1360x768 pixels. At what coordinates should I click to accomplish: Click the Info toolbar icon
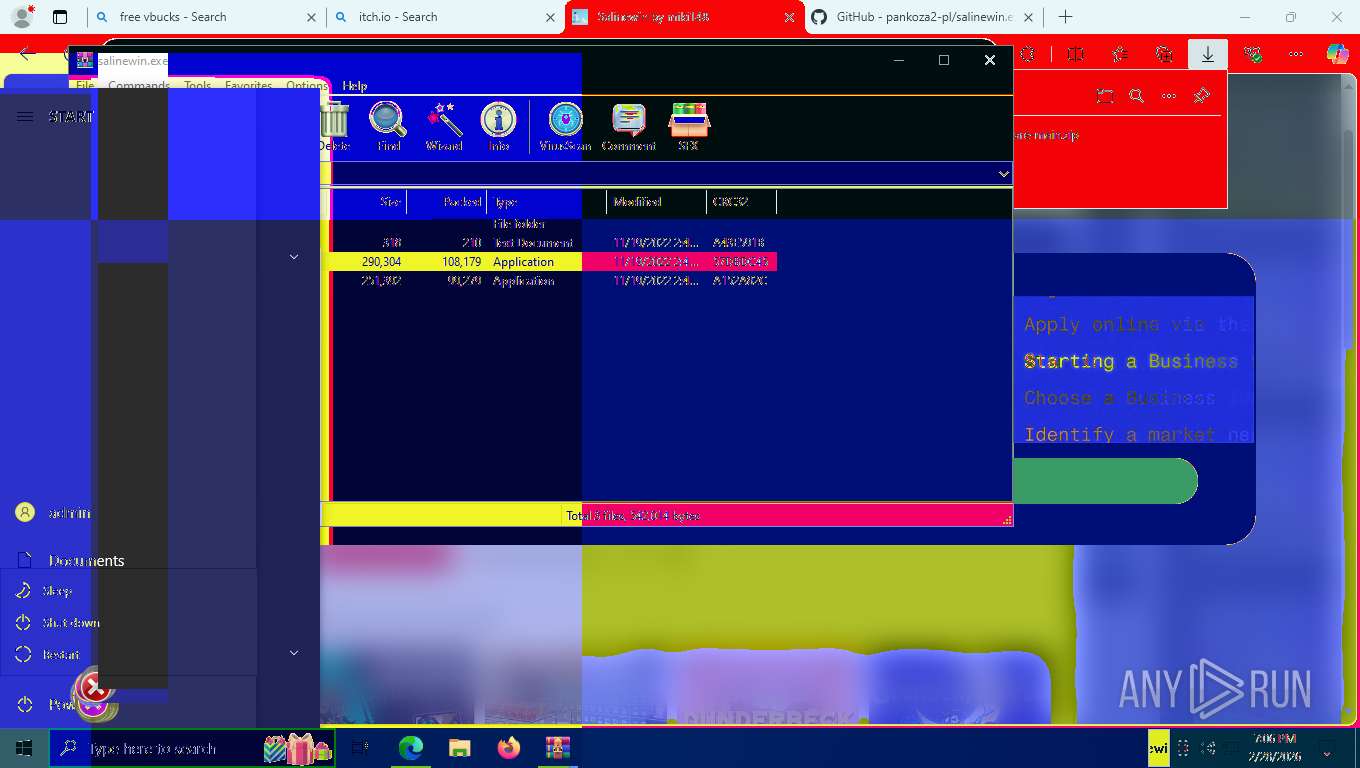point(499,127)
